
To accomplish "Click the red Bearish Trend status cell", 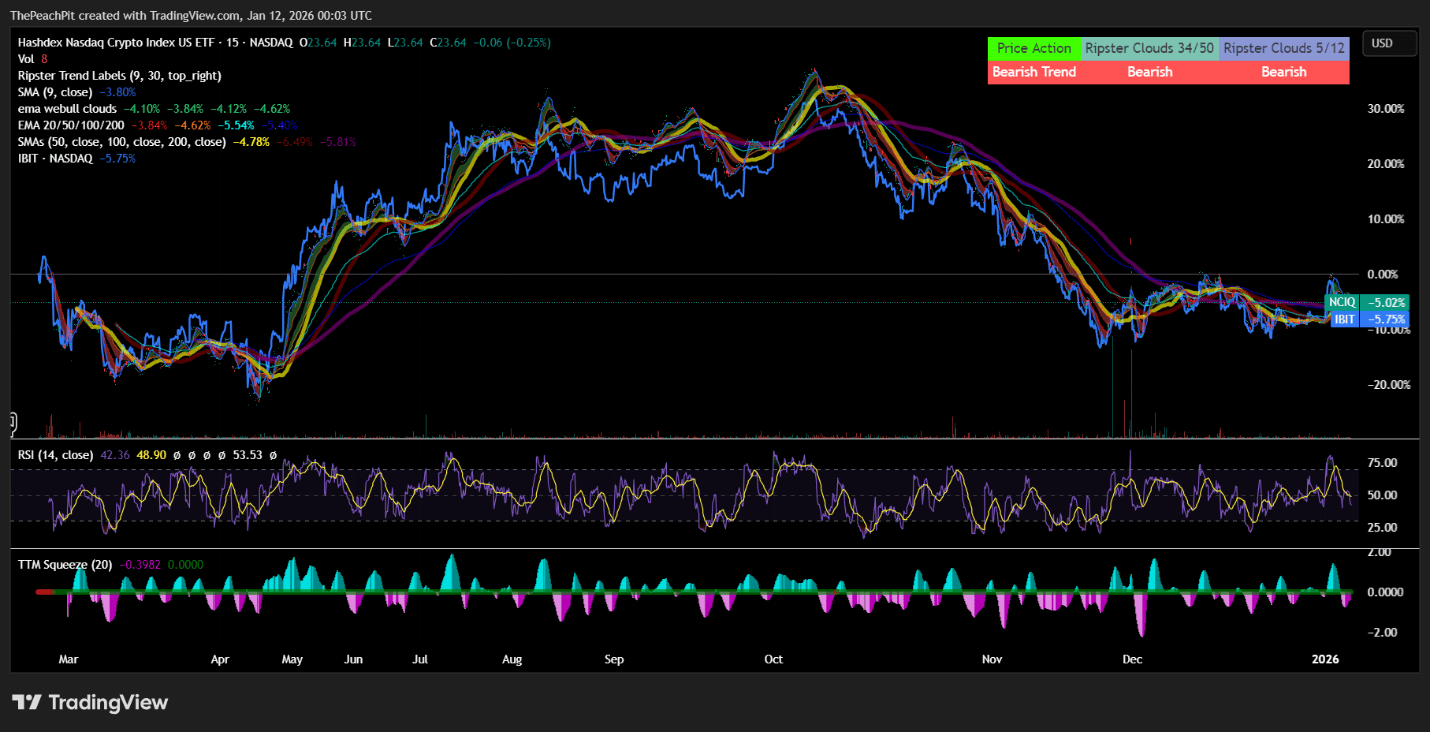I will [1034, 71].
